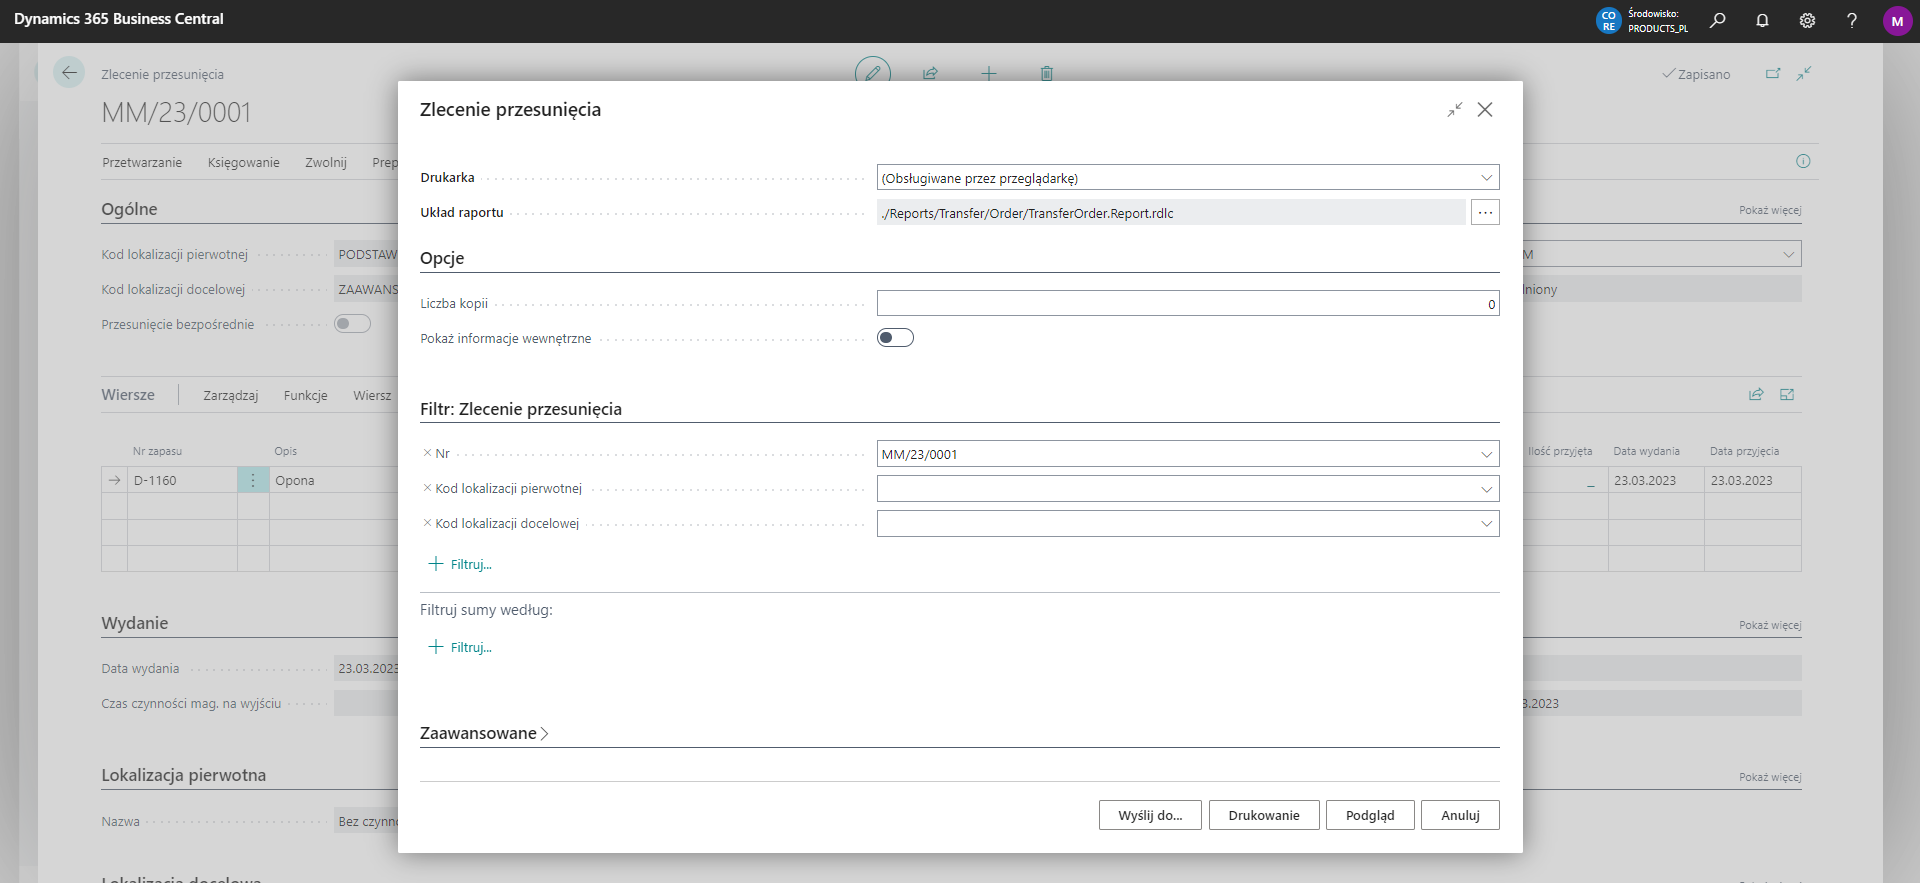Click the share icon in the Wiersze section
The height and width of the screenshot is (883, 1920).
click(x=1756, y=395)
